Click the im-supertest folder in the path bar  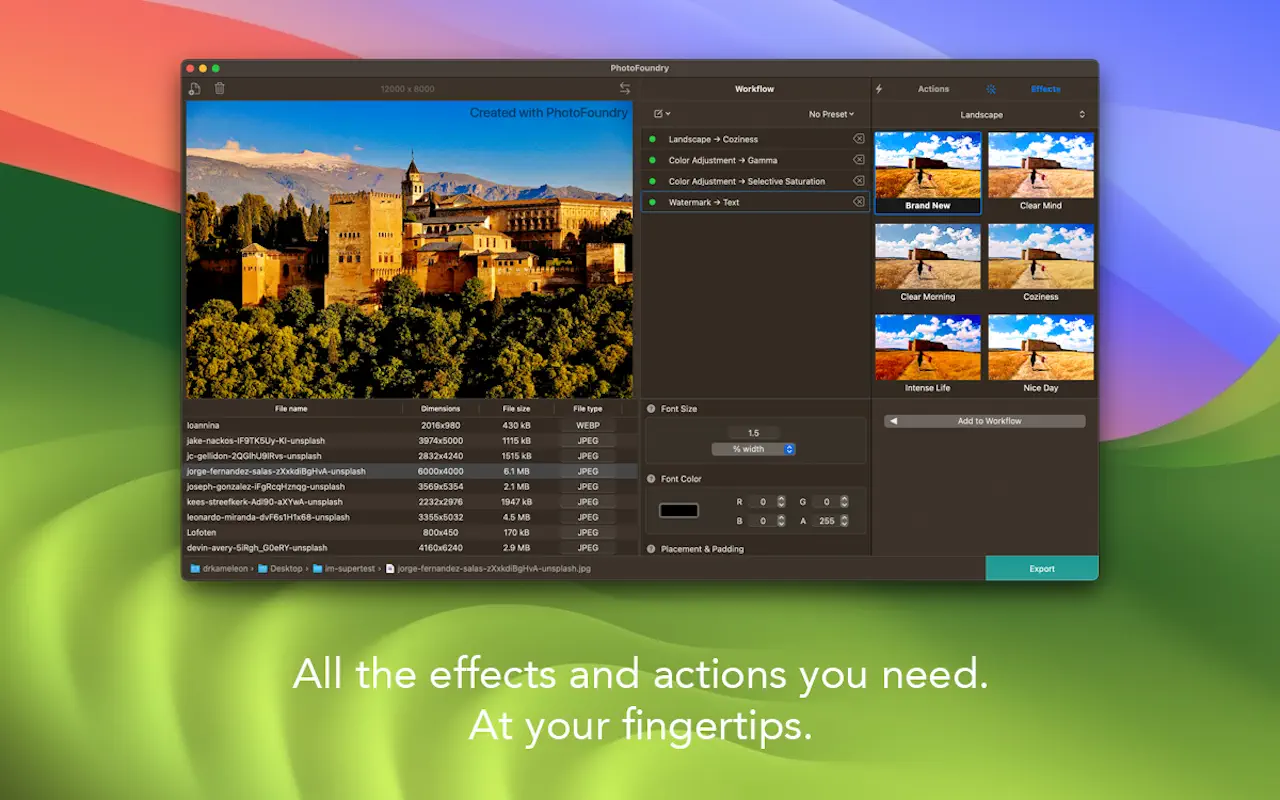coord(343,568)
